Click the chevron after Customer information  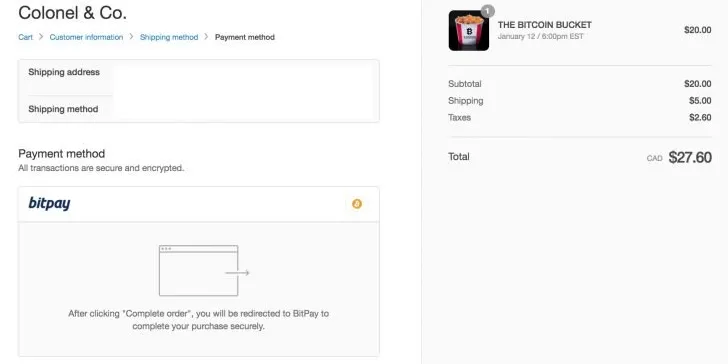131,37
